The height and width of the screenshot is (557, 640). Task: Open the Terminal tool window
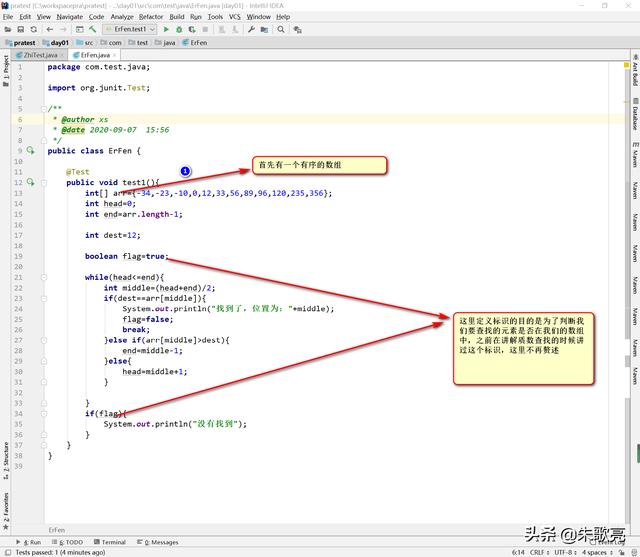(x=110, y=542)
